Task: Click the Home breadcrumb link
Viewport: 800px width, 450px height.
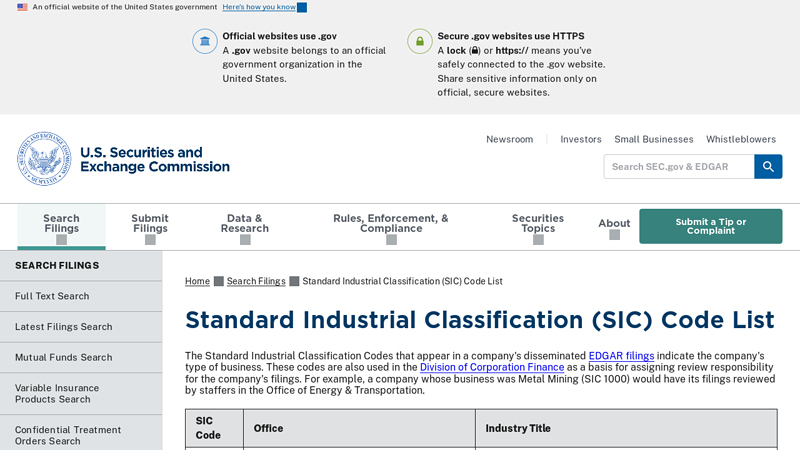Action: point(197,281)
